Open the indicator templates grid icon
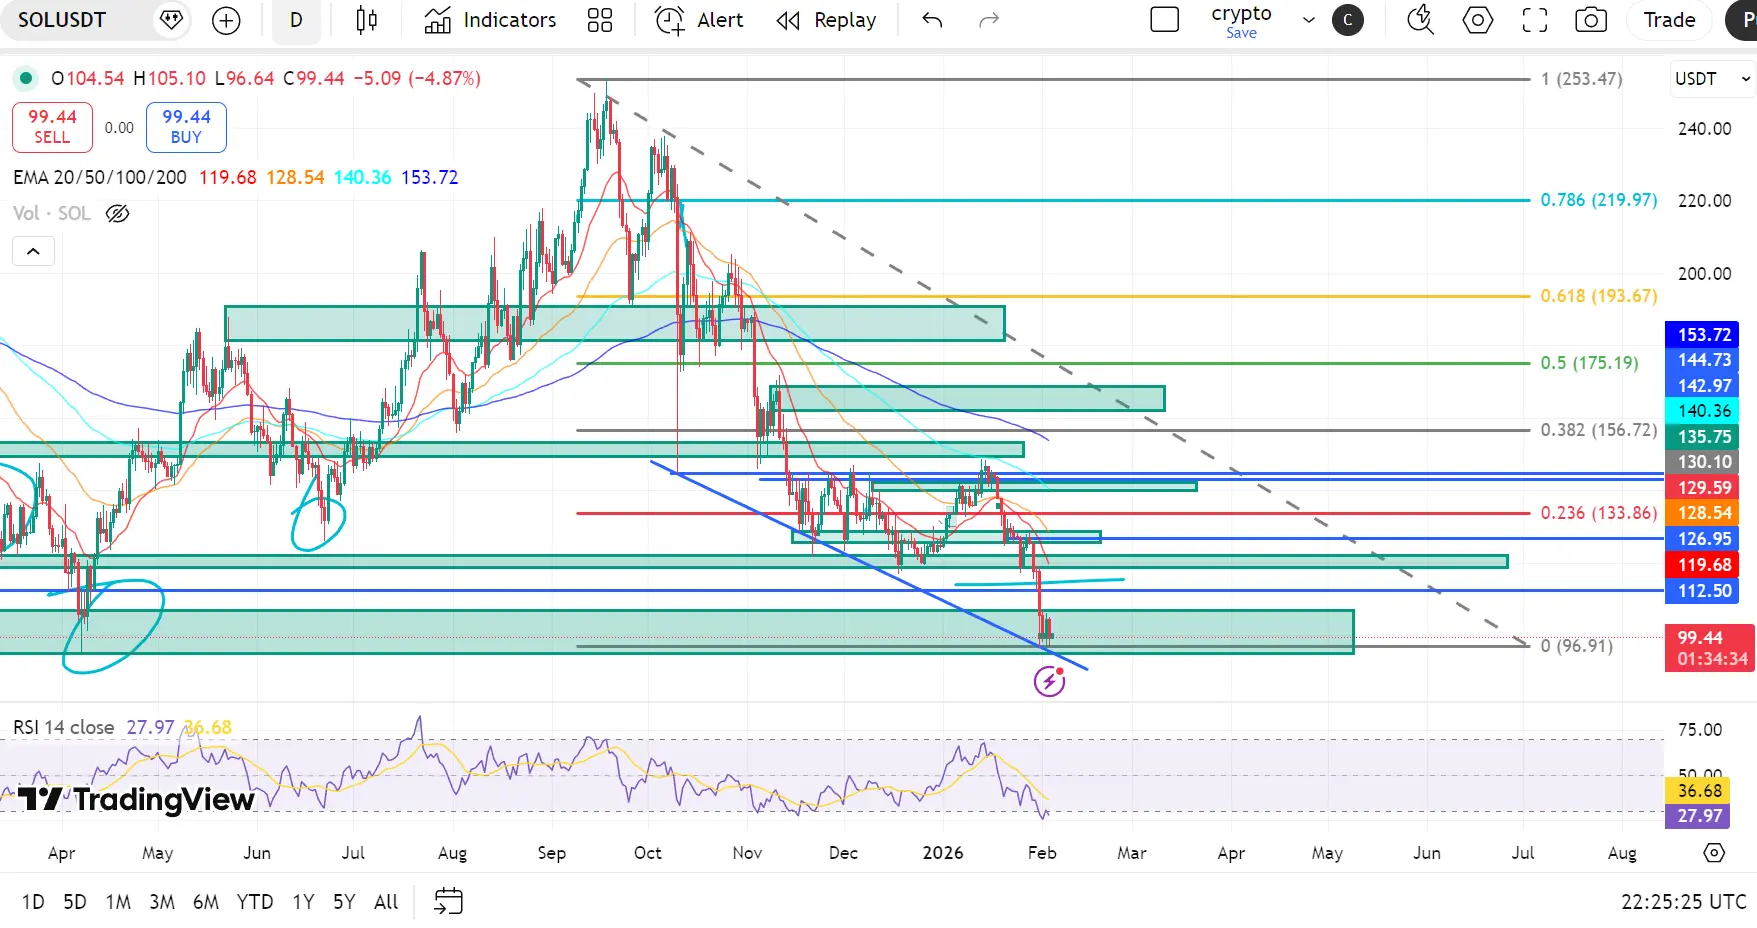Image resolution: width=1757 pixels, height=928 pixels. click(x=600, y=20)
